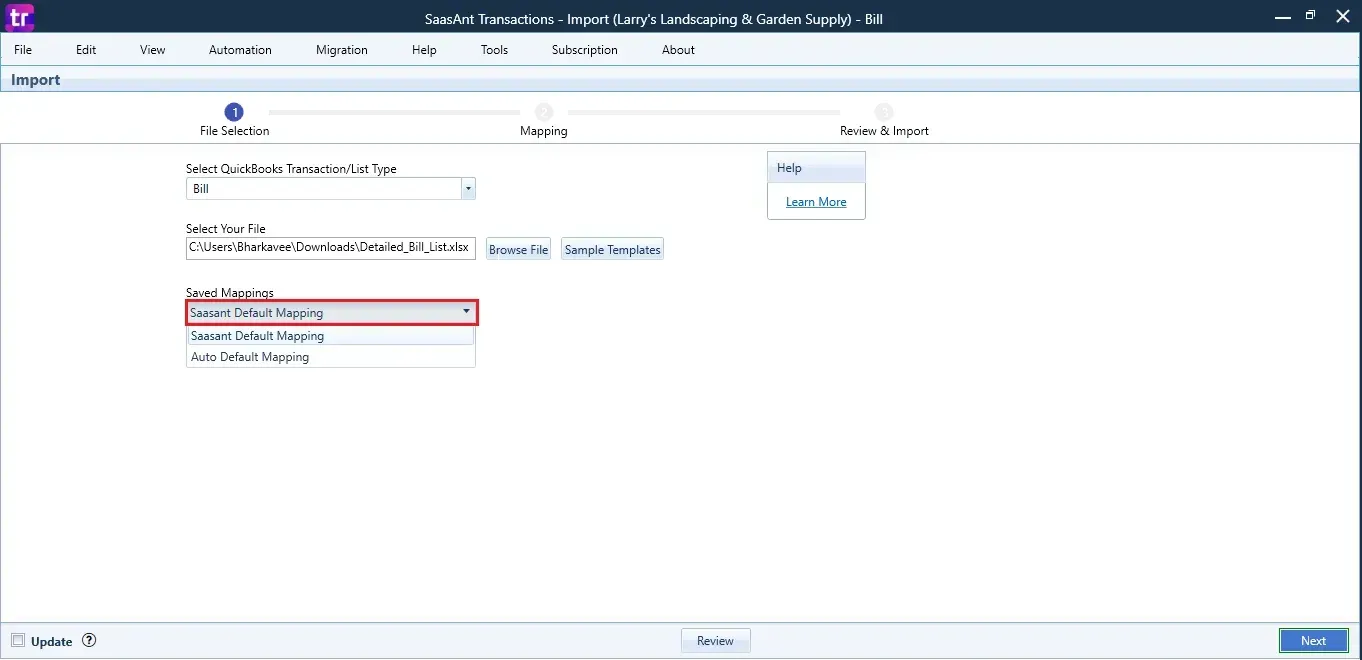Open the Migration menu
This screenshot has height=660, width=1362.
coord(341,50)
